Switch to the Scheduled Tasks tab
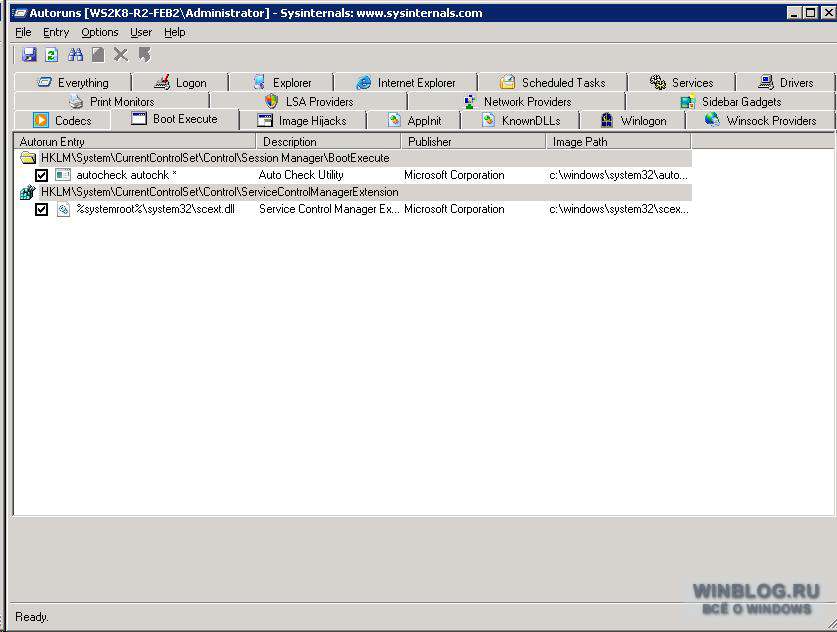837x632 pixels. point(552,82)
